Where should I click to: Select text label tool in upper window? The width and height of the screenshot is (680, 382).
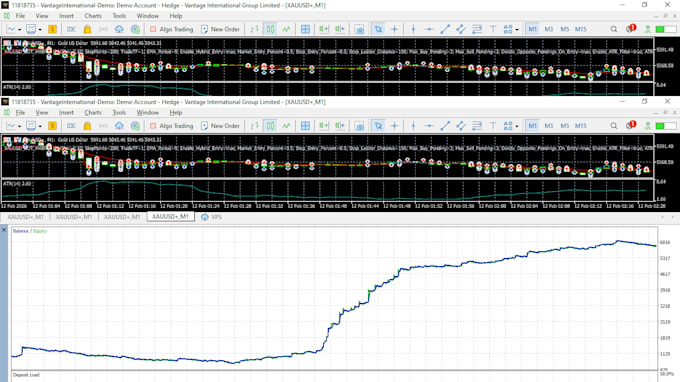[493, 29]
